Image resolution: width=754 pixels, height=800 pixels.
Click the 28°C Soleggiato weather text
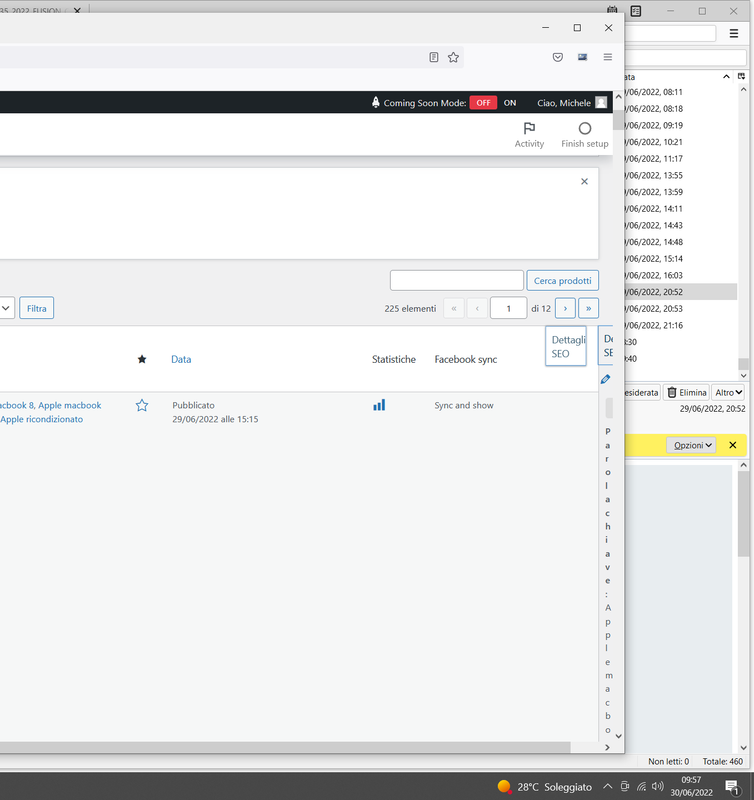(555, 787)
